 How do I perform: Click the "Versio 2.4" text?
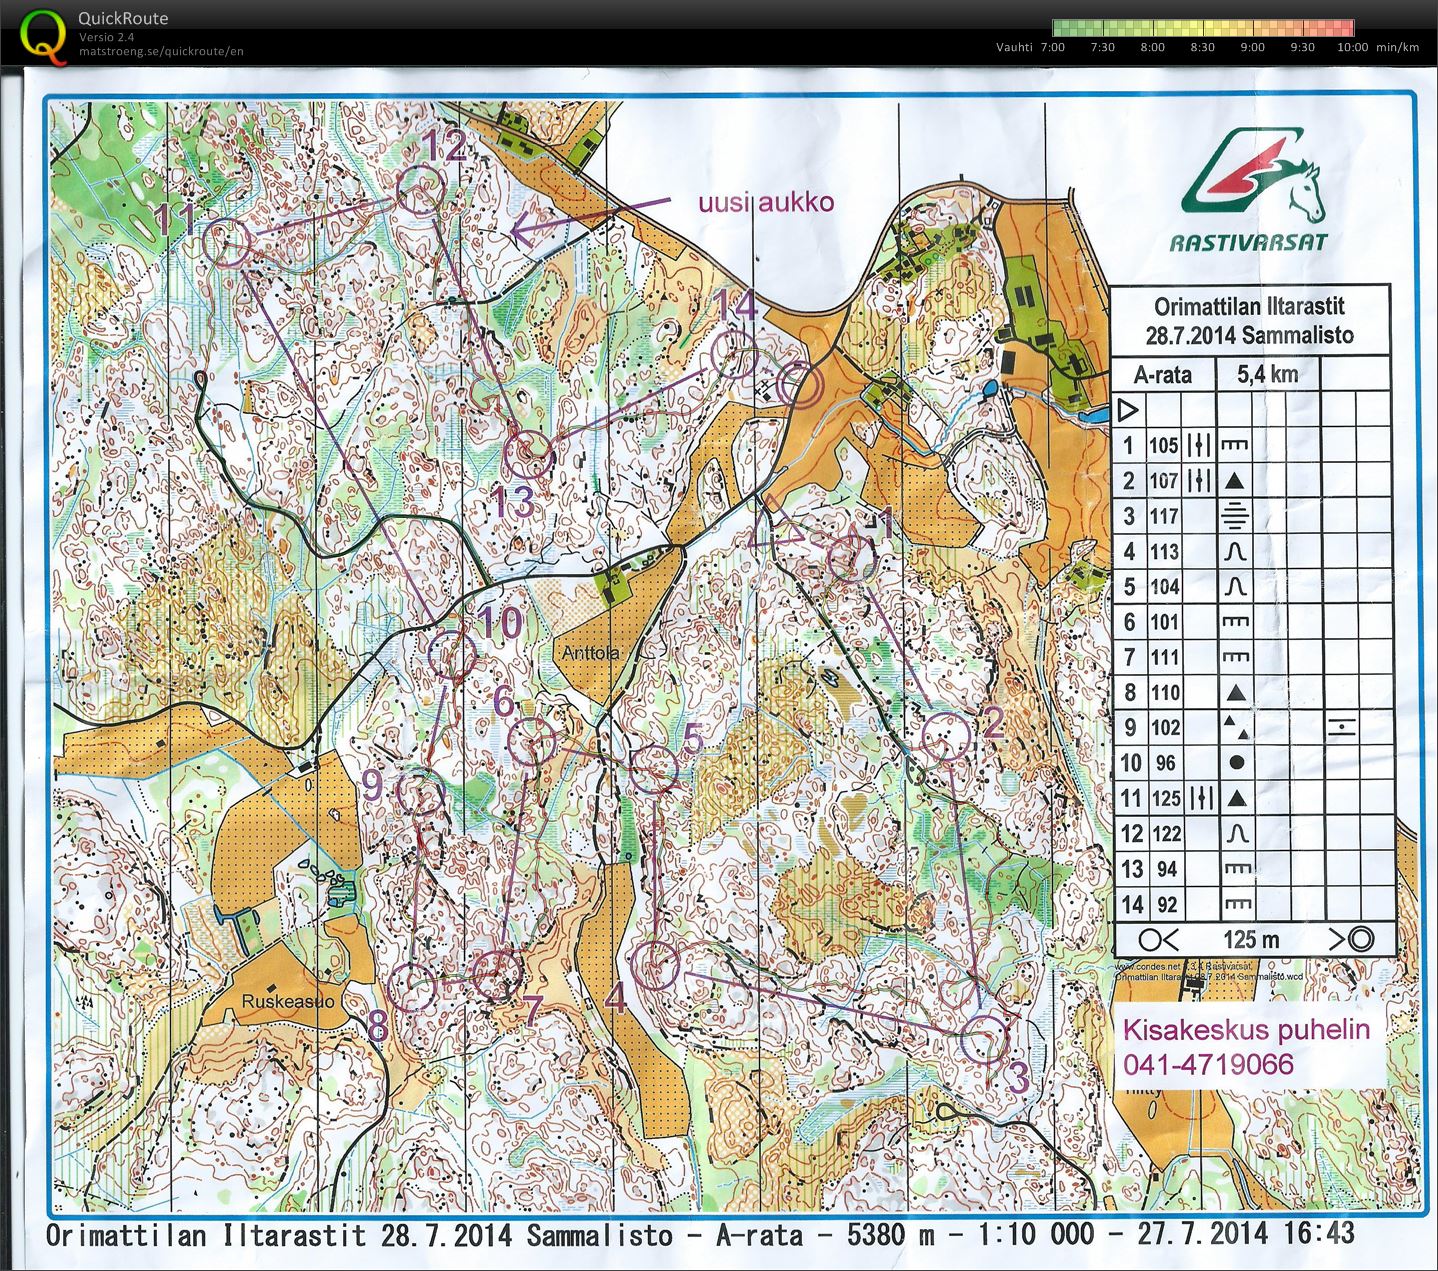tap(106, 37)
